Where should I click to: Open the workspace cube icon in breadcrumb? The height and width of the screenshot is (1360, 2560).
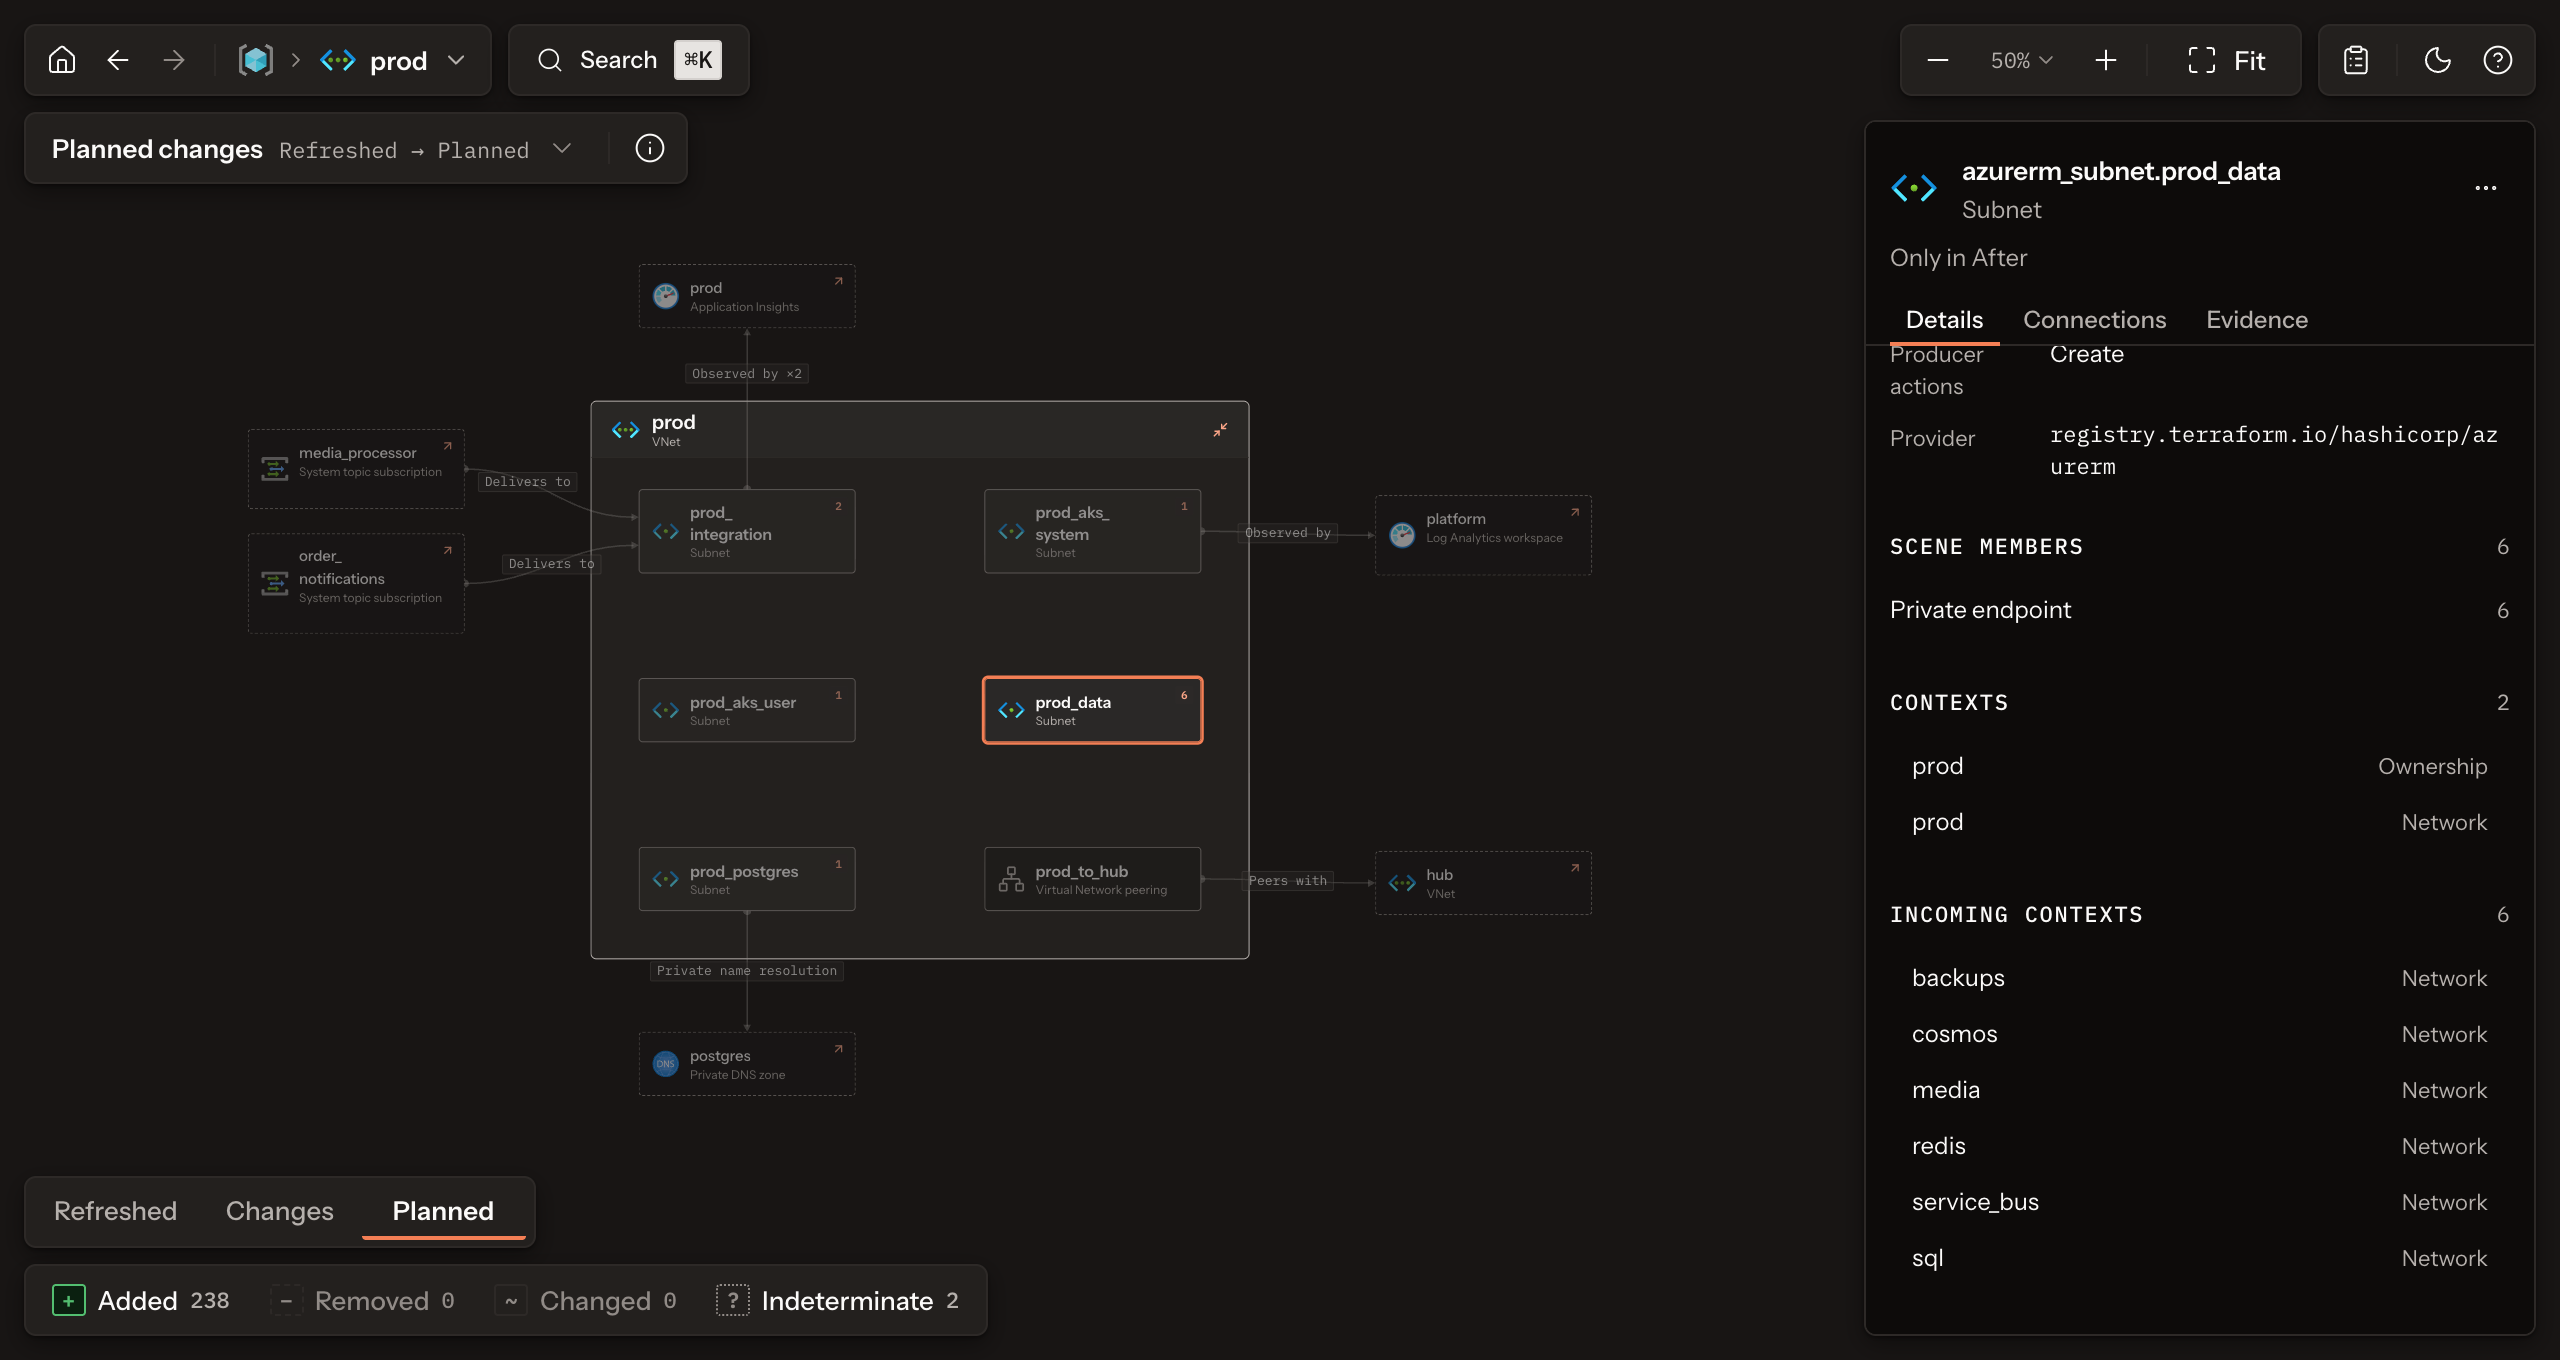[255, 60]
